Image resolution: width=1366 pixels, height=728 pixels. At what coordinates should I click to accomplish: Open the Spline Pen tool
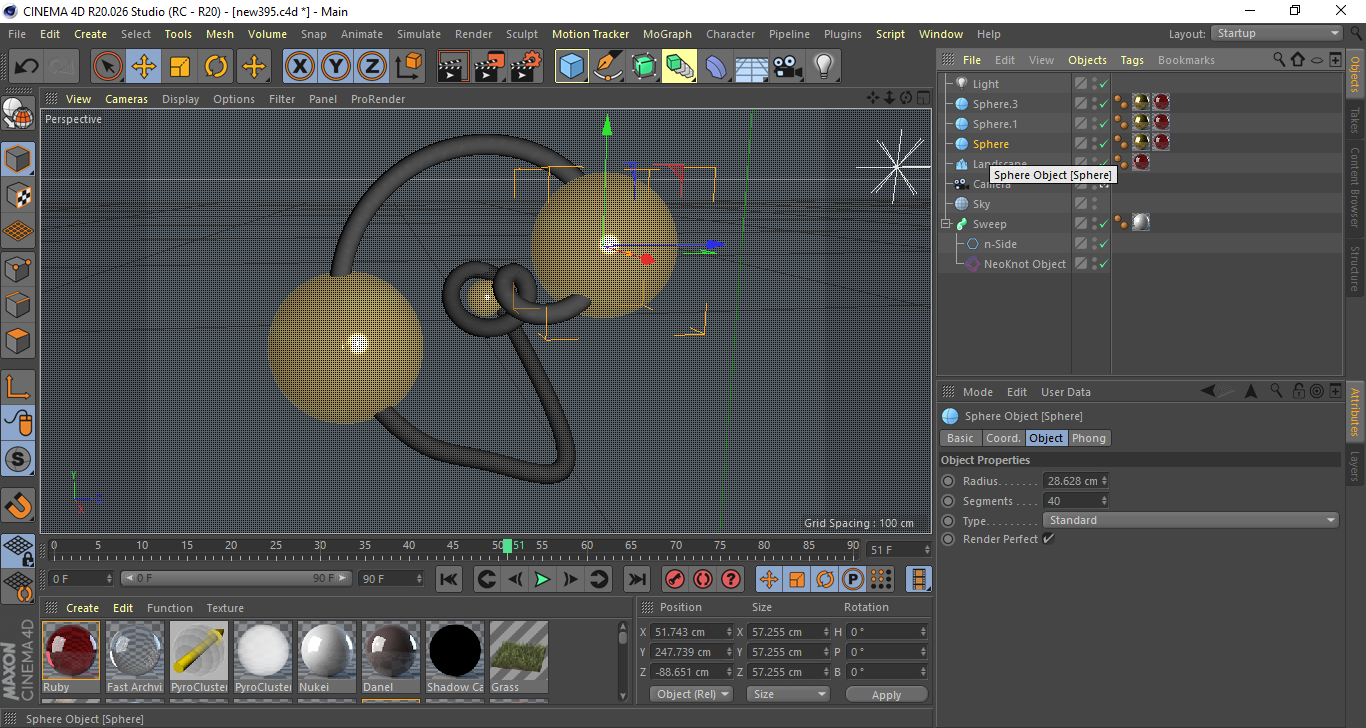point(608,67)
